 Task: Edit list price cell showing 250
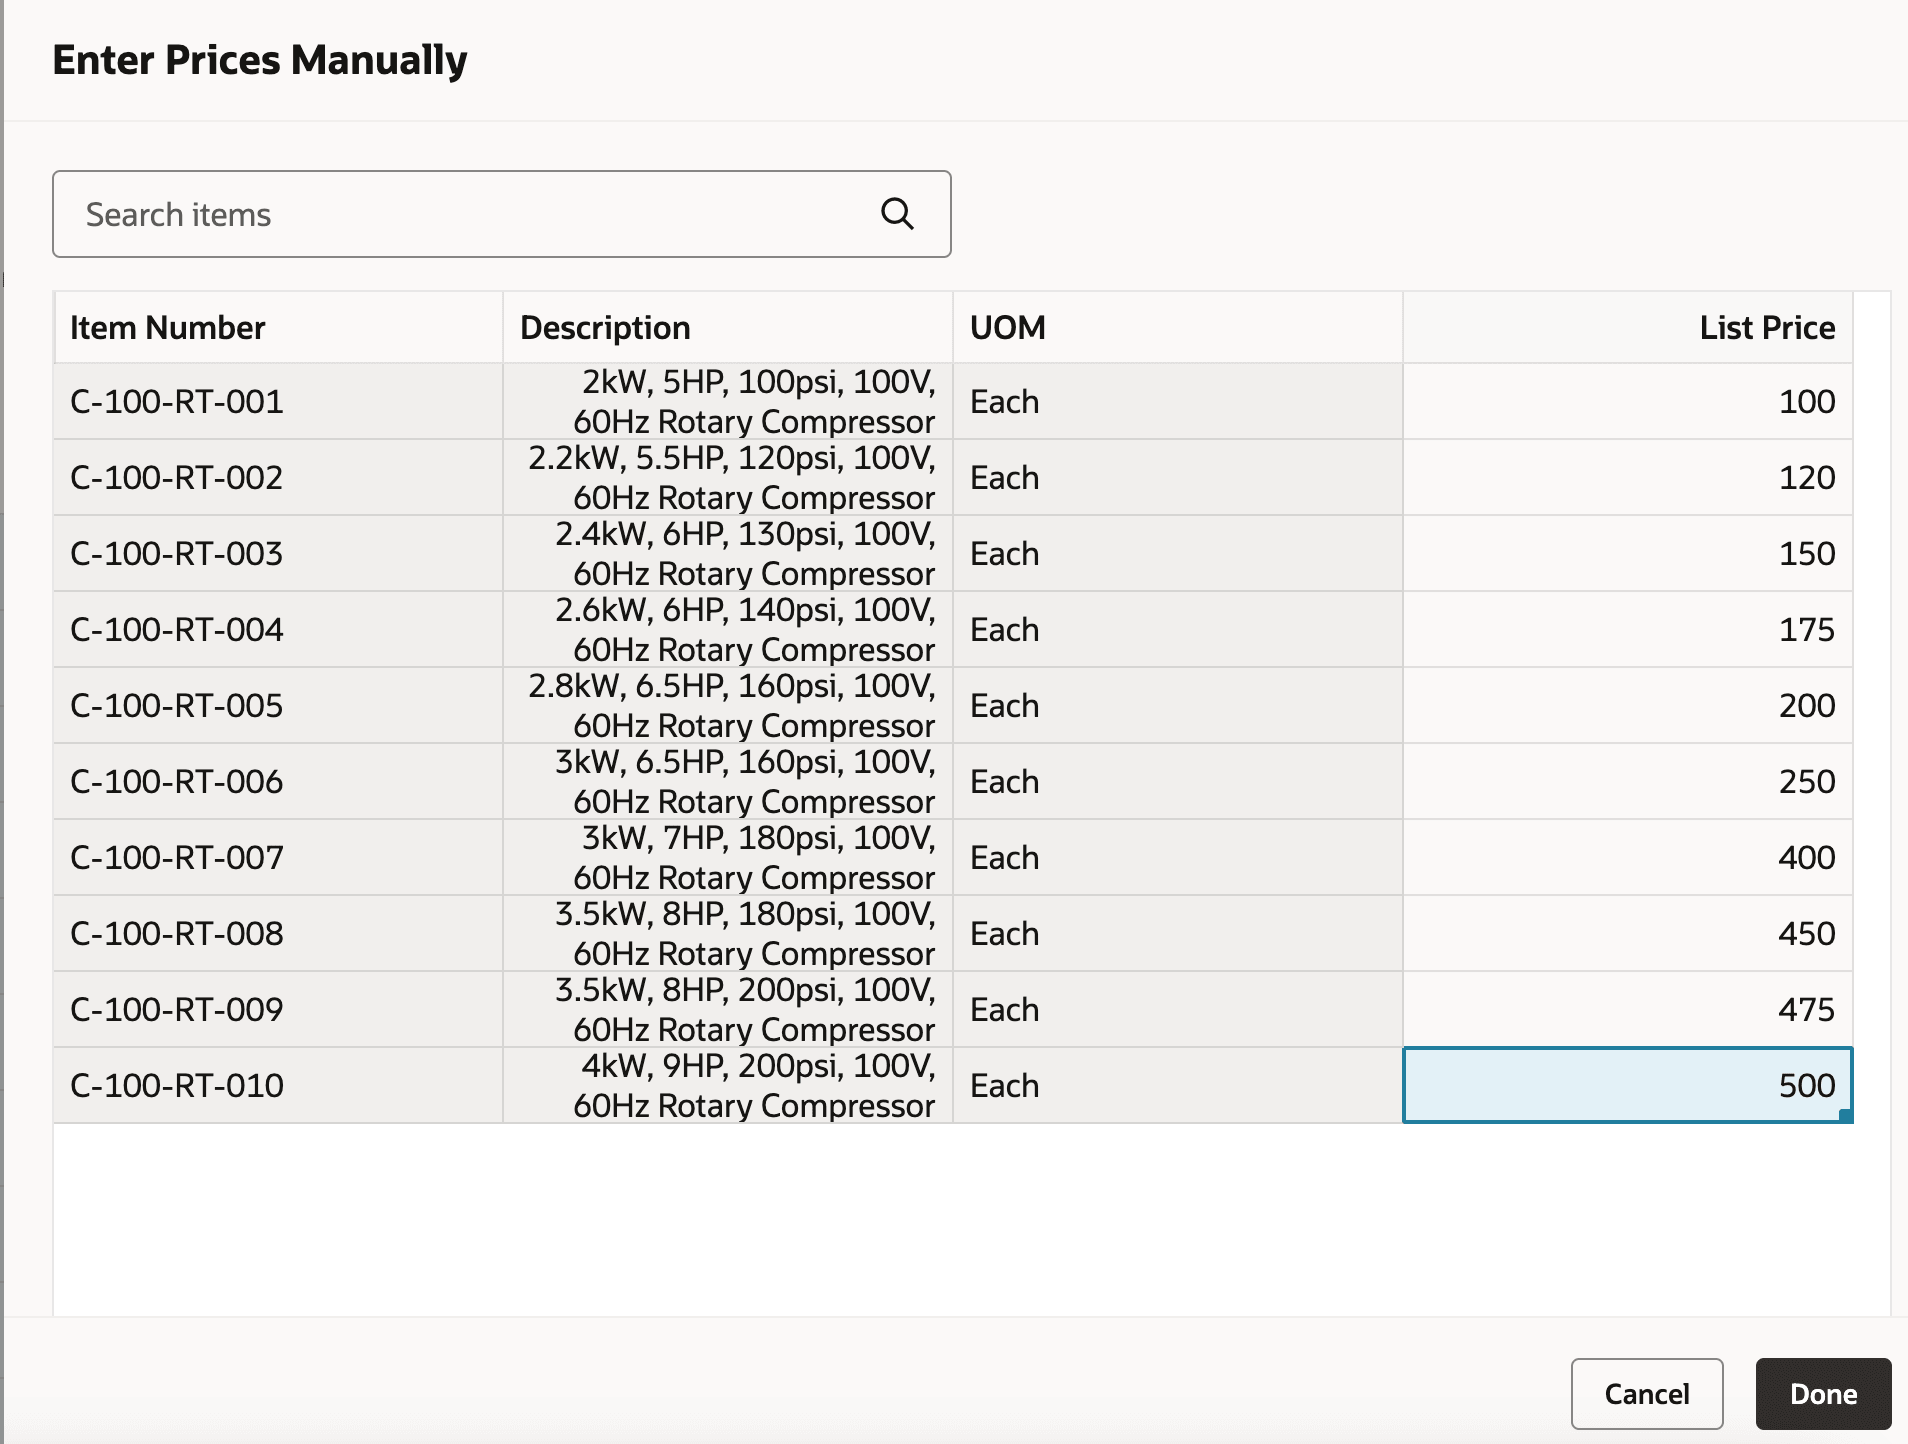coord(1627,782)
